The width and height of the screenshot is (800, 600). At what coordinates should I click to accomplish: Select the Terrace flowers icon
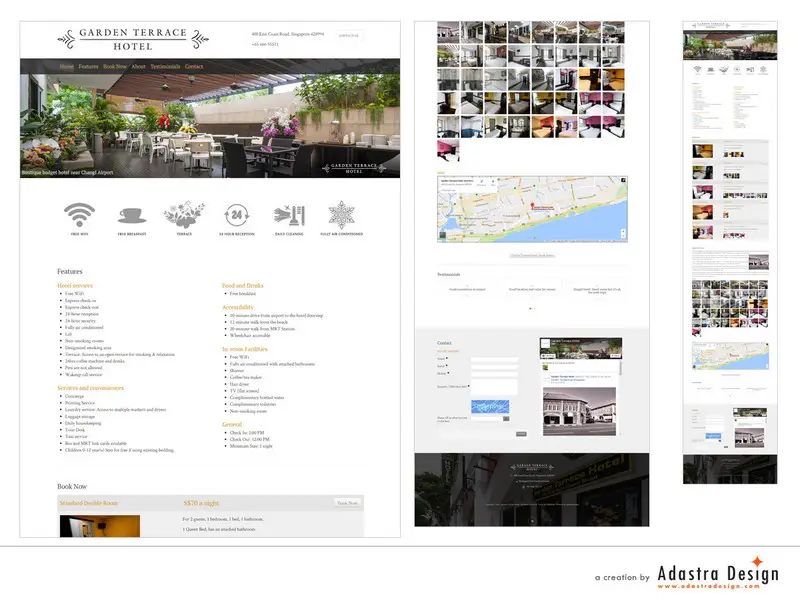[184, 215]
